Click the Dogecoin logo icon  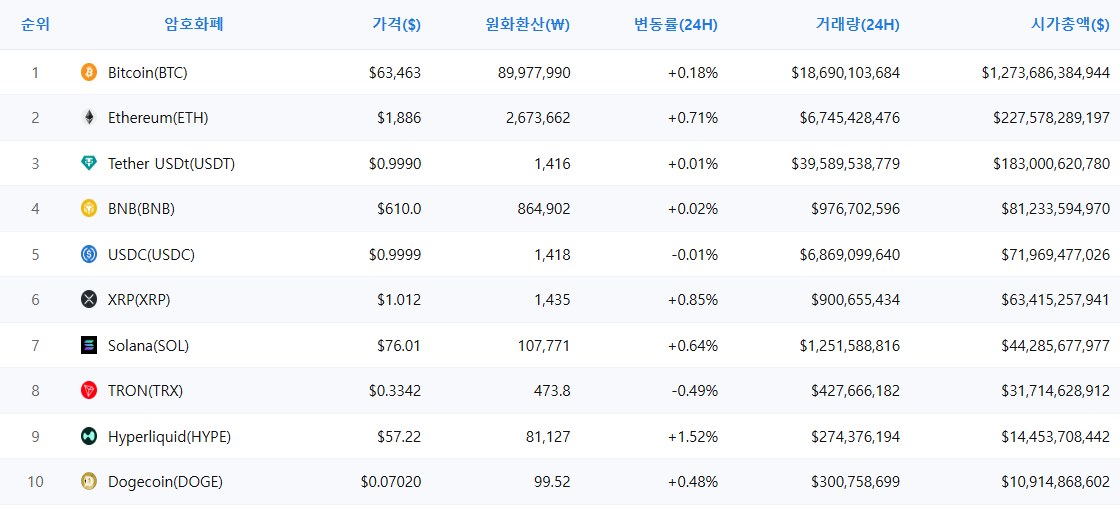click(89, 482)
